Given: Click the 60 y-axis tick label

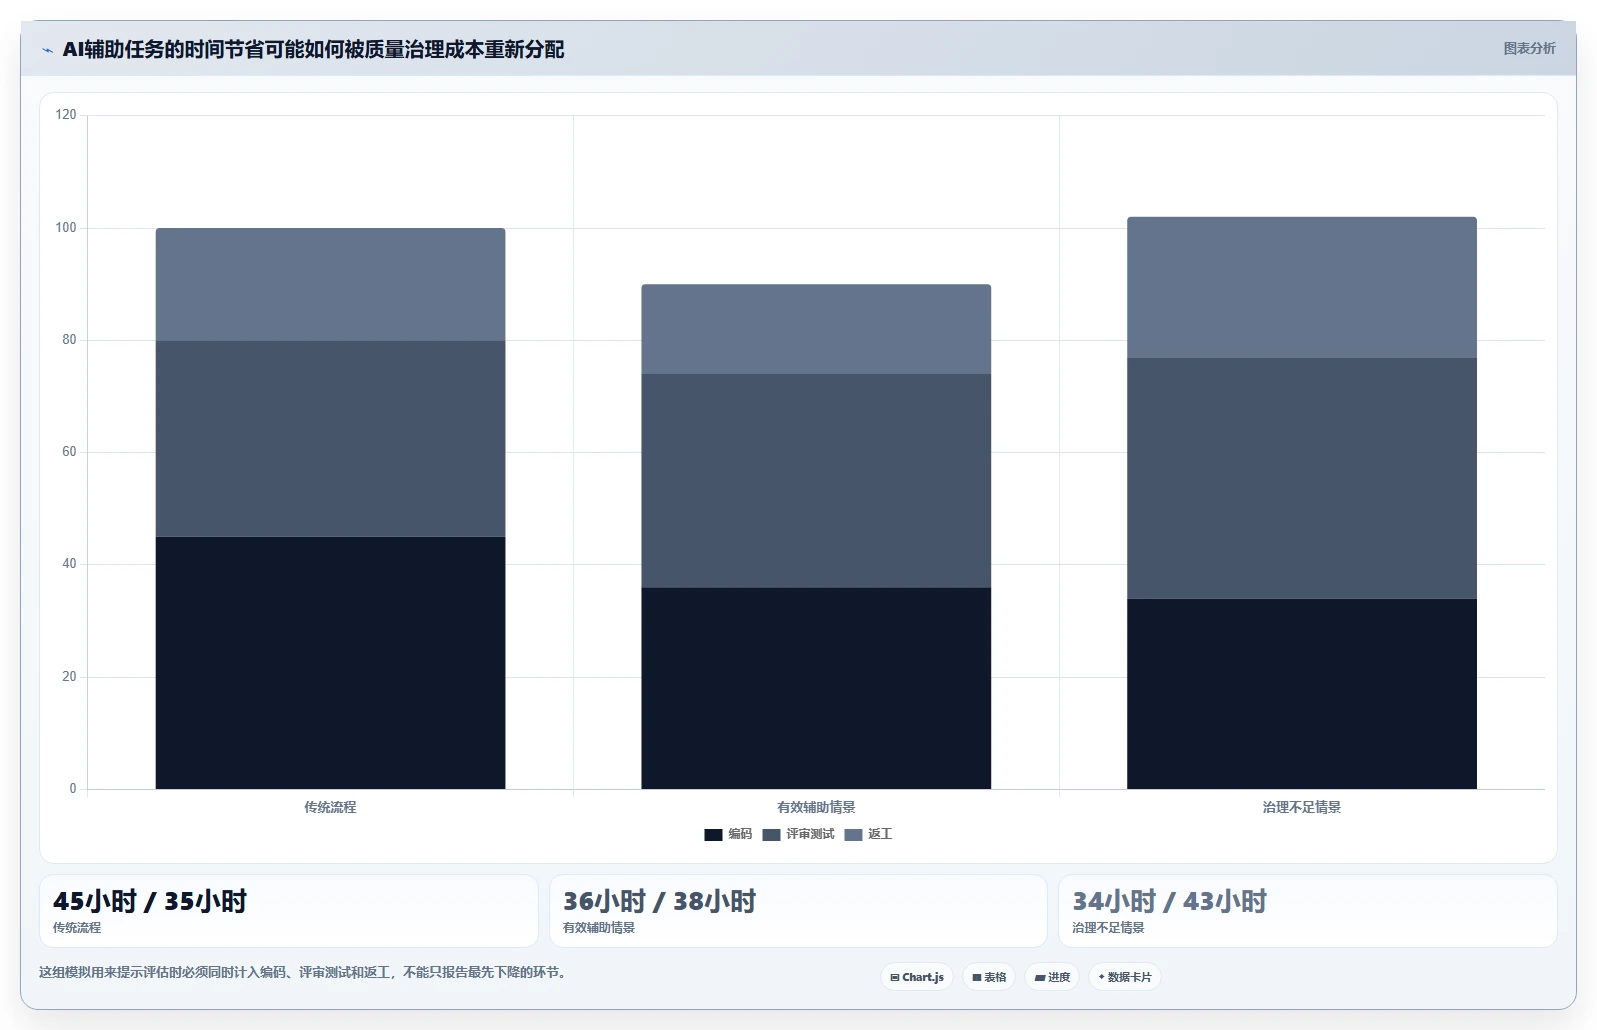Looking at the screenshot, I should pyautogui.click(x=69, y=452).
